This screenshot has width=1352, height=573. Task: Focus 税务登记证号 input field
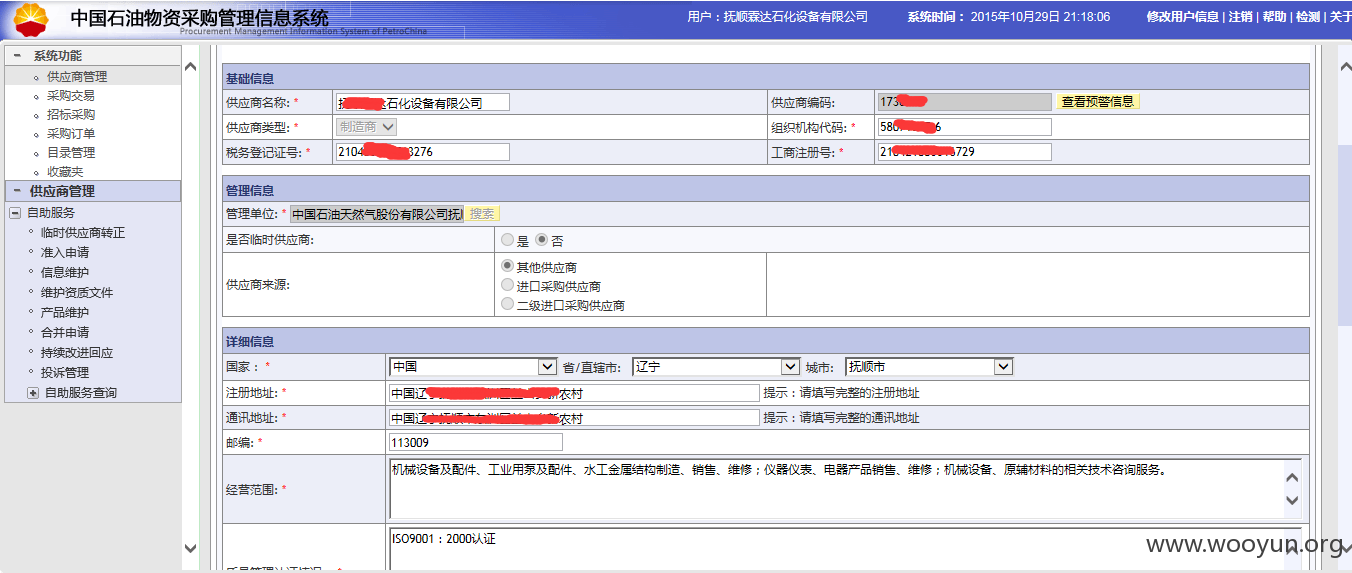click(x=423, y=152)
